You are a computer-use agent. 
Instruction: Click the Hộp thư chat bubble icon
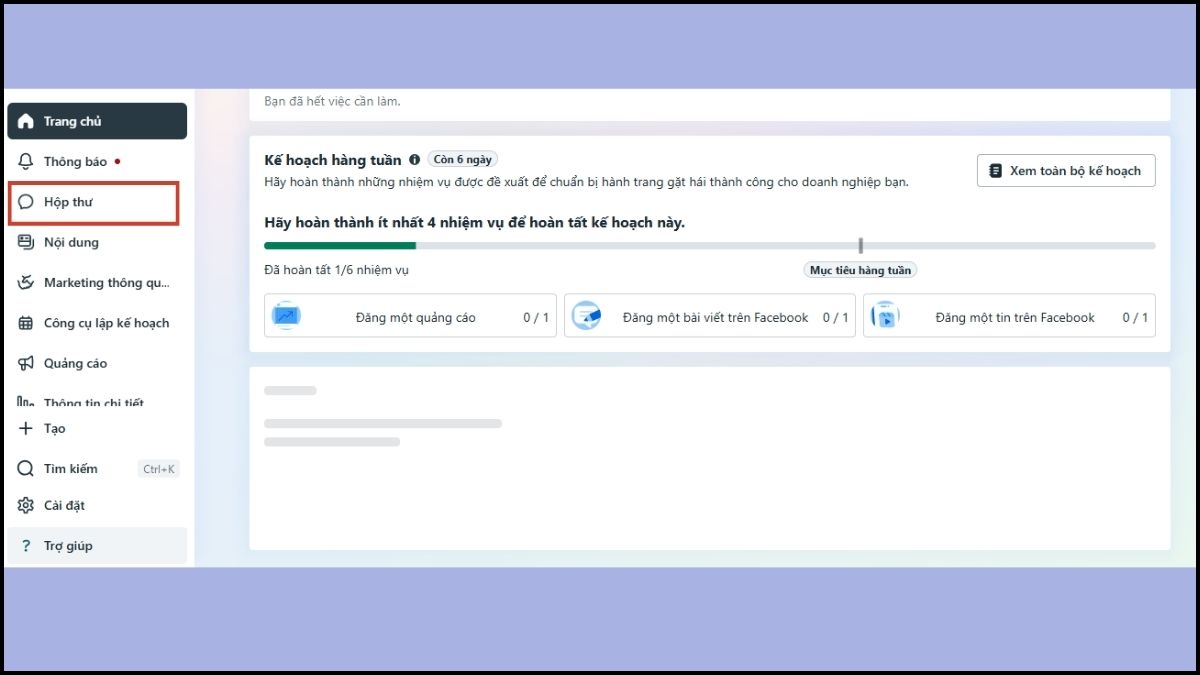coord(26,202)
